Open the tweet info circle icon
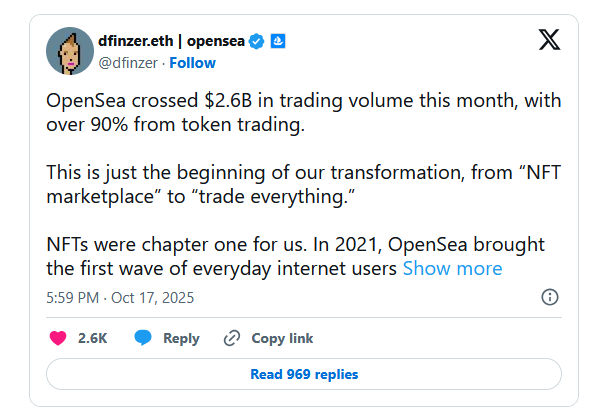This screenshot has width=600, height=420. coord(549,297)
